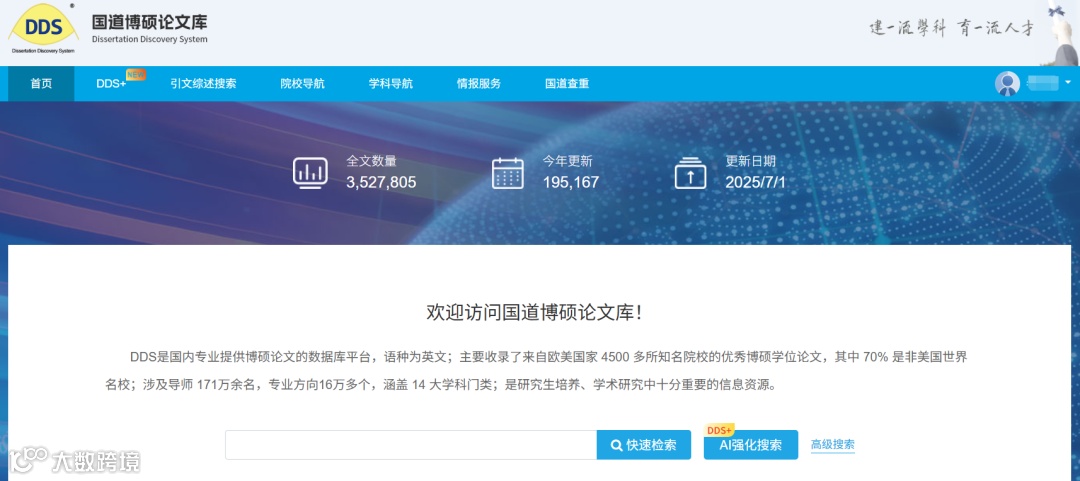Viewport: 1080px width, 481px height.
Task: Click the bar chart full-text count icon
Action: 311,172
